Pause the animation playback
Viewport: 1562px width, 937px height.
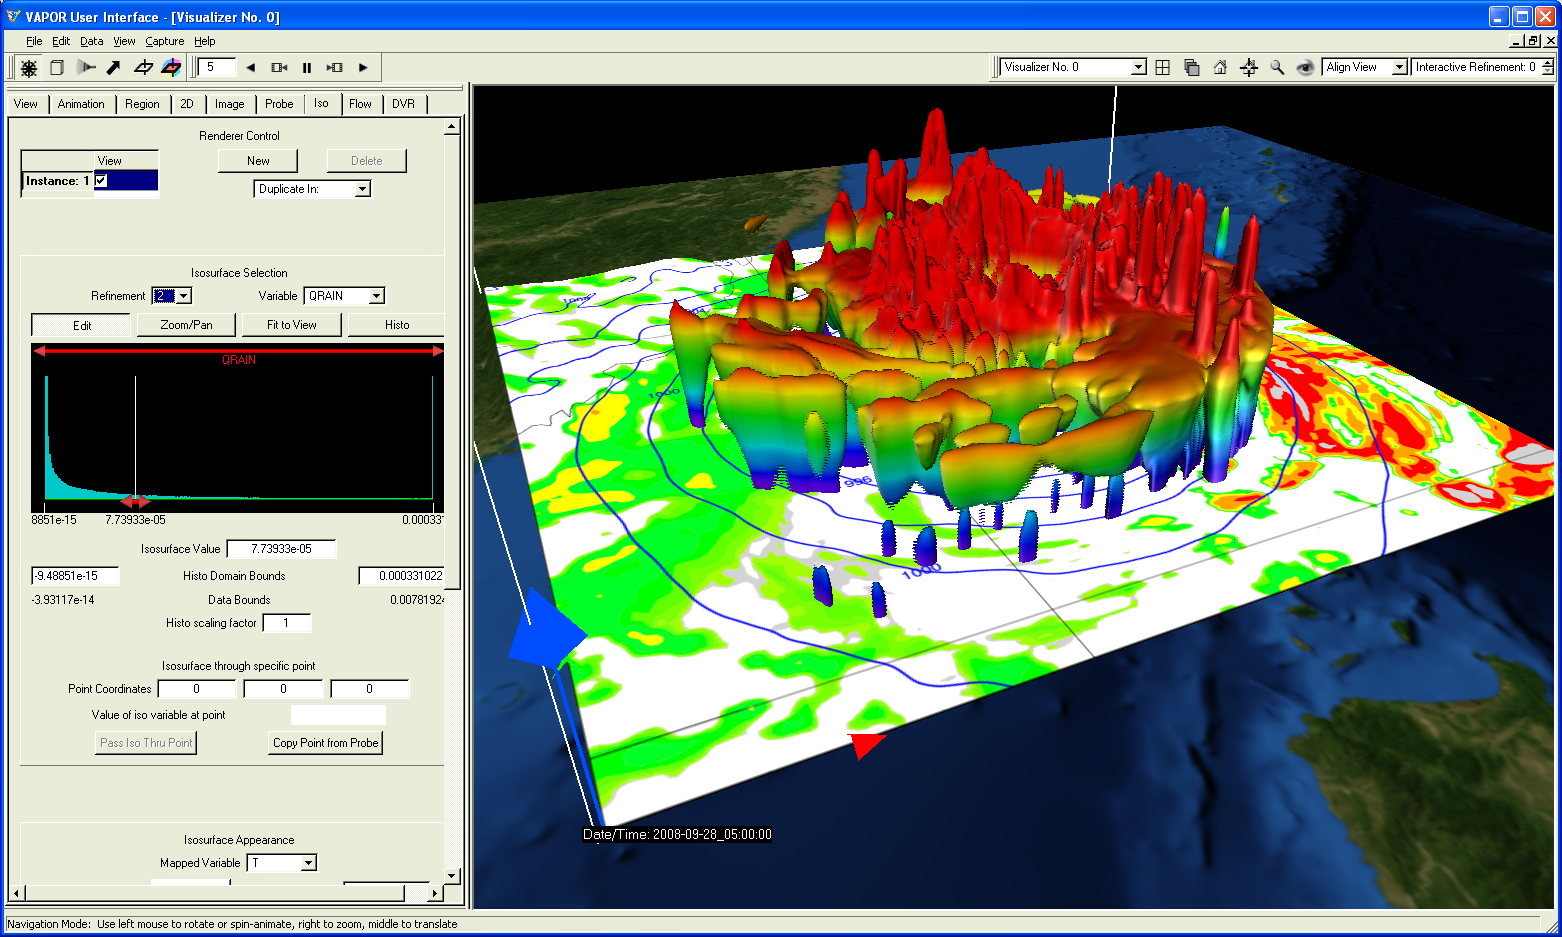[307, 68]
